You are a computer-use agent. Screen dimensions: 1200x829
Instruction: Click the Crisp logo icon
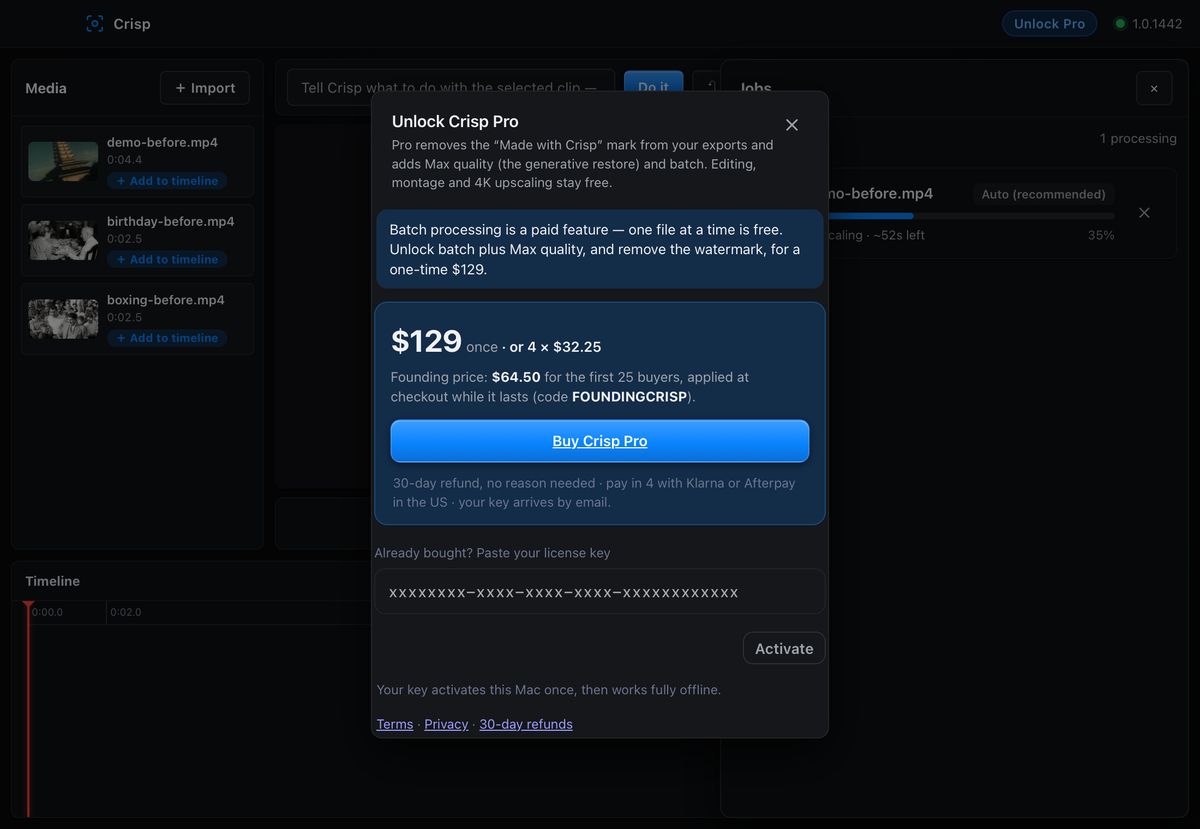click(x=95, y=23)
